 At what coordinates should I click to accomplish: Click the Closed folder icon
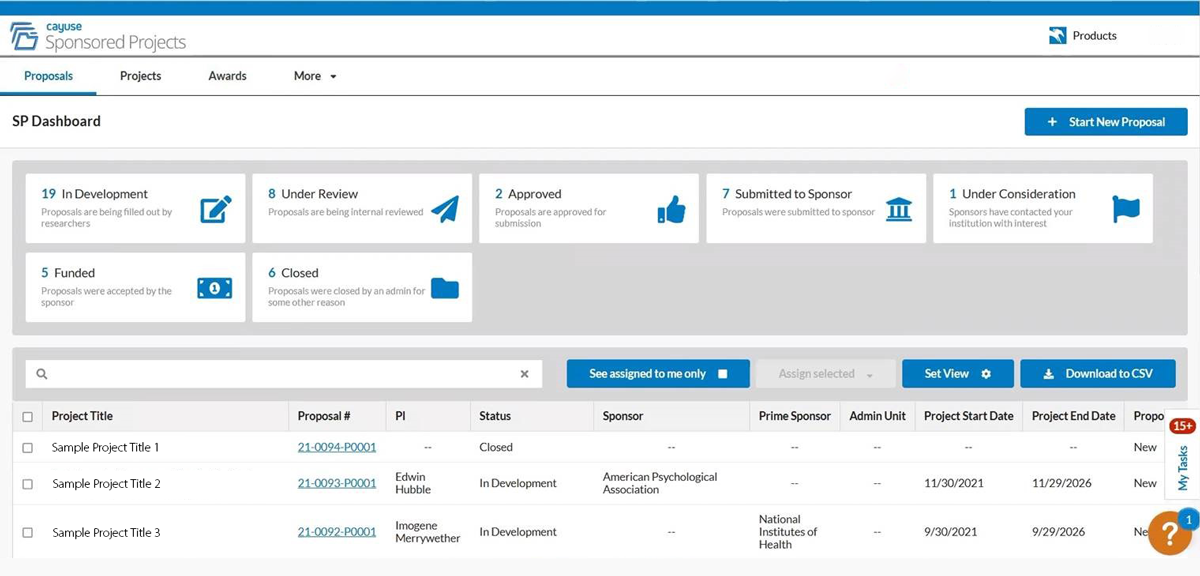[x=444, y=288]
